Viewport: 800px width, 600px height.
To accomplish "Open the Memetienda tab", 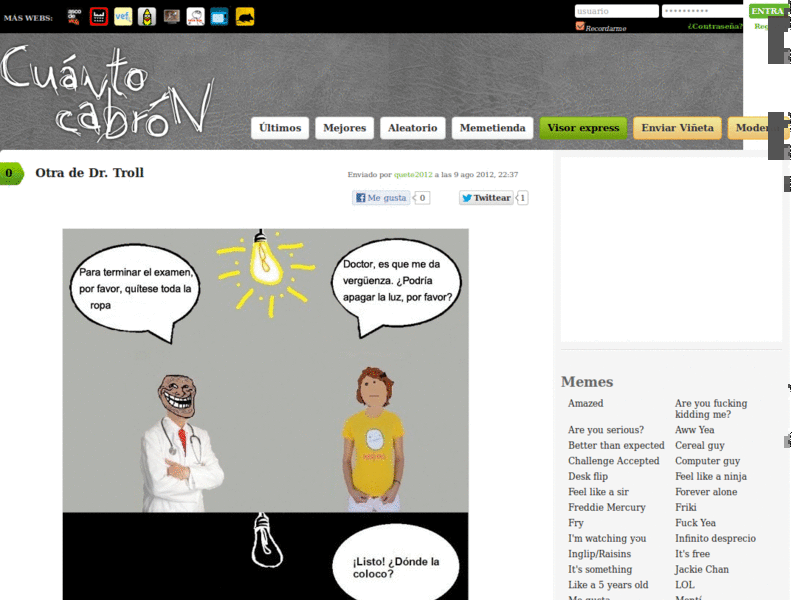I will click(492, 128).
